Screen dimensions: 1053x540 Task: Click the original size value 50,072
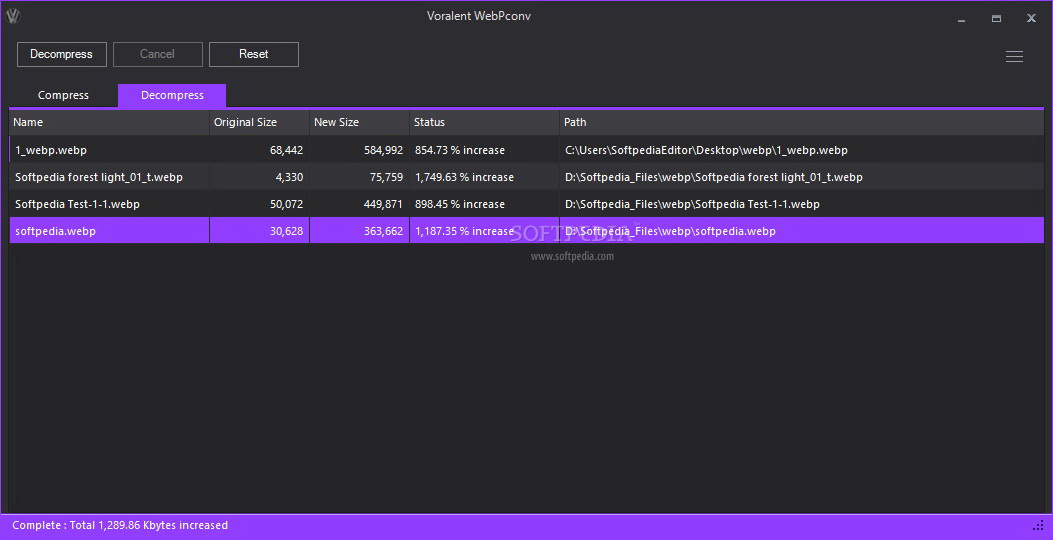[x=286, y=204]
